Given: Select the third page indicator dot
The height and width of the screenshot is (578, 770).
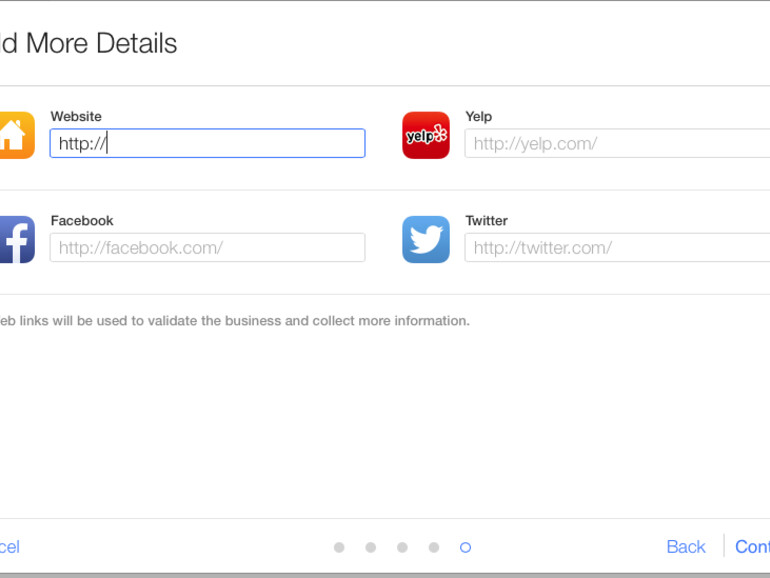Looking at the screenshot, I should click(x=402, y=547).
